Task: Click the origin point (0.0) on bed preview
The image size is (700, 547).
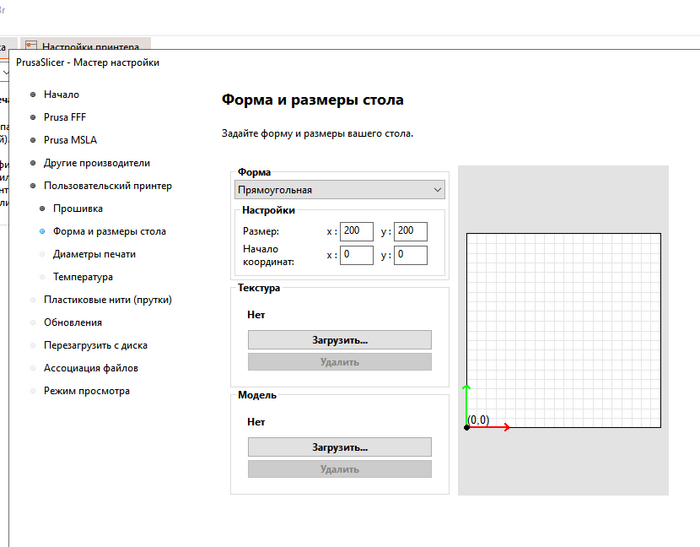Action: point(467,427)
